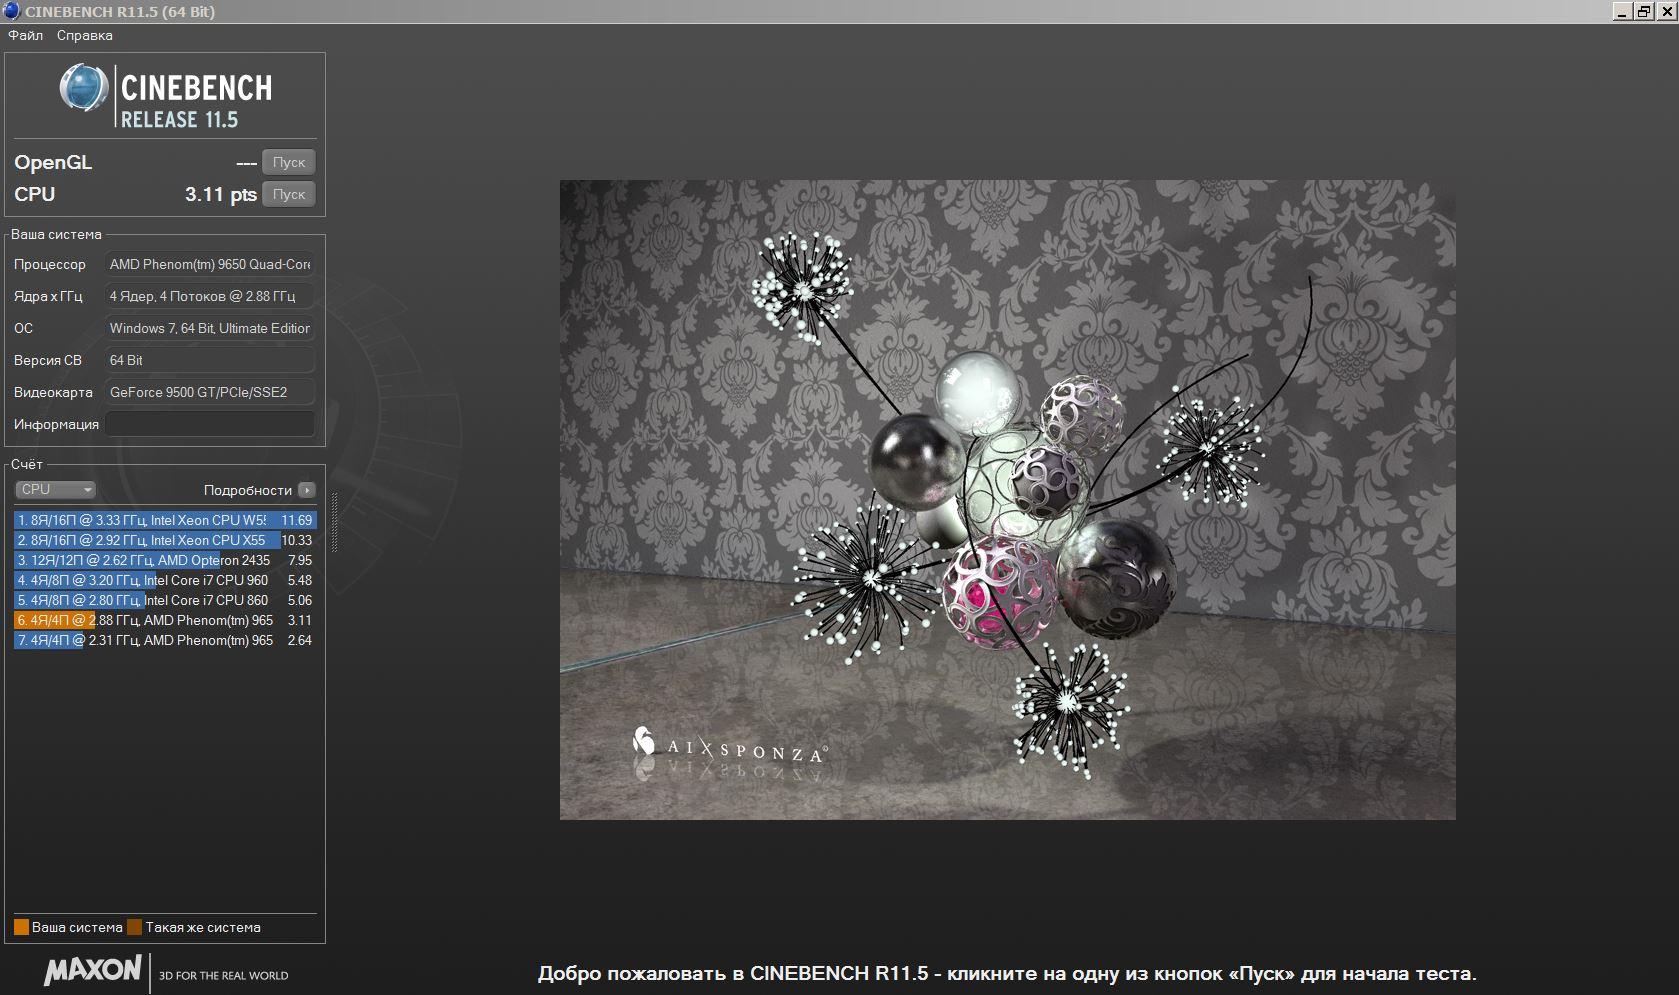This screenshot has height=995, width=1679.
Task: Click the Версия CB 64 Bit field
Action: coord(210,360)
